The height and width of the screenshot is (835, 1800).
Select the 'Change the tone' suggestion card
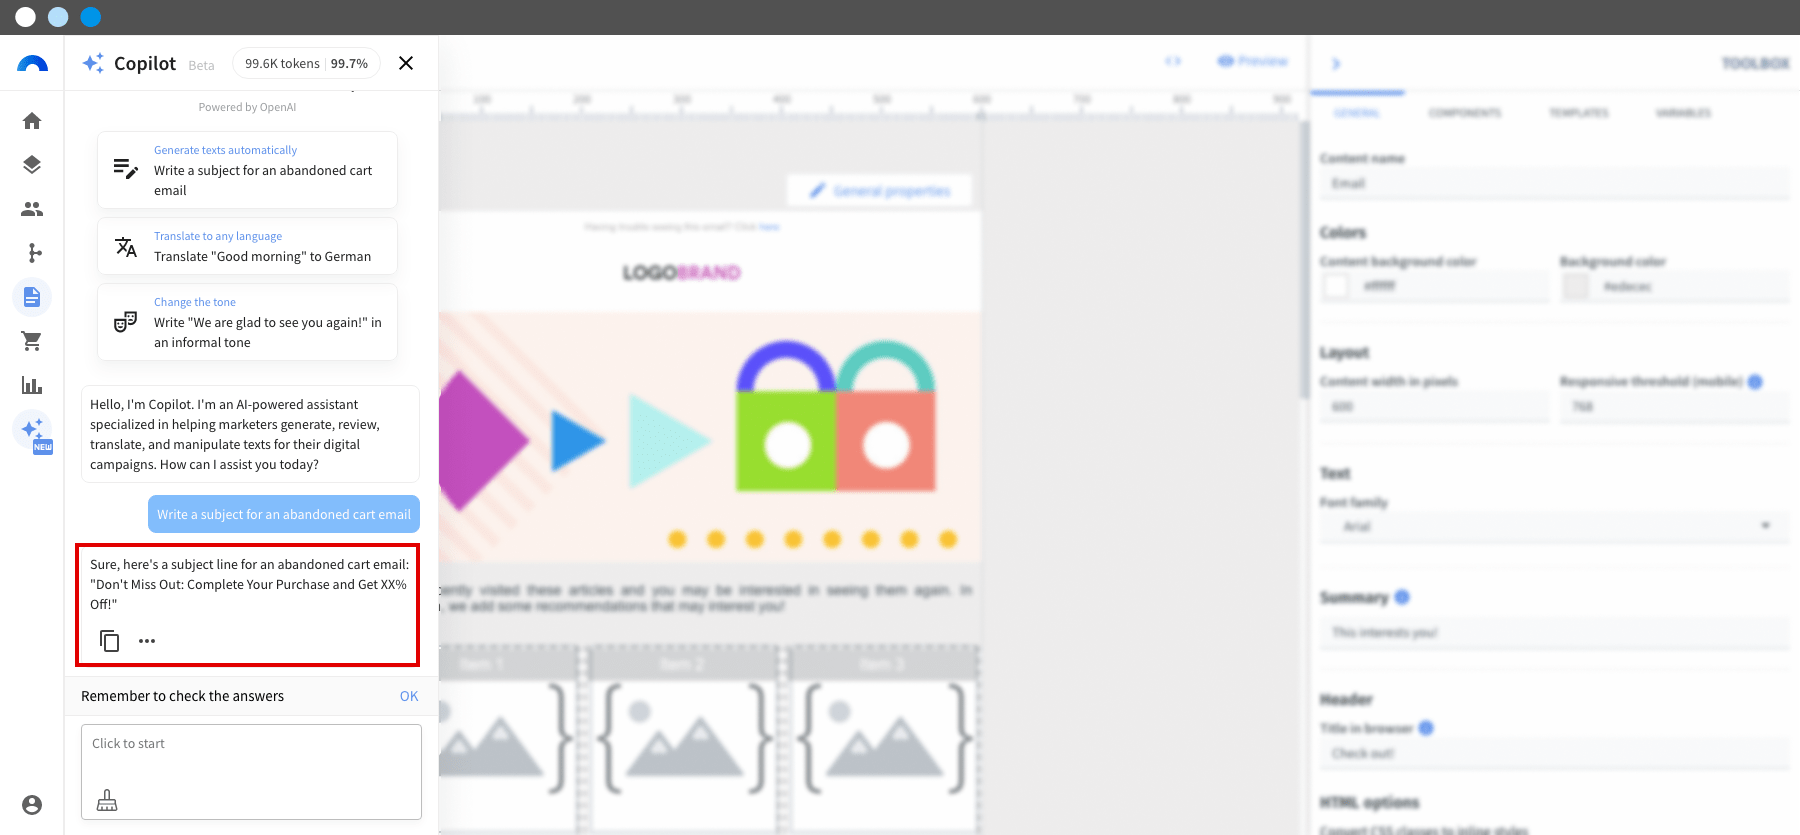click(x=247, y=322)
